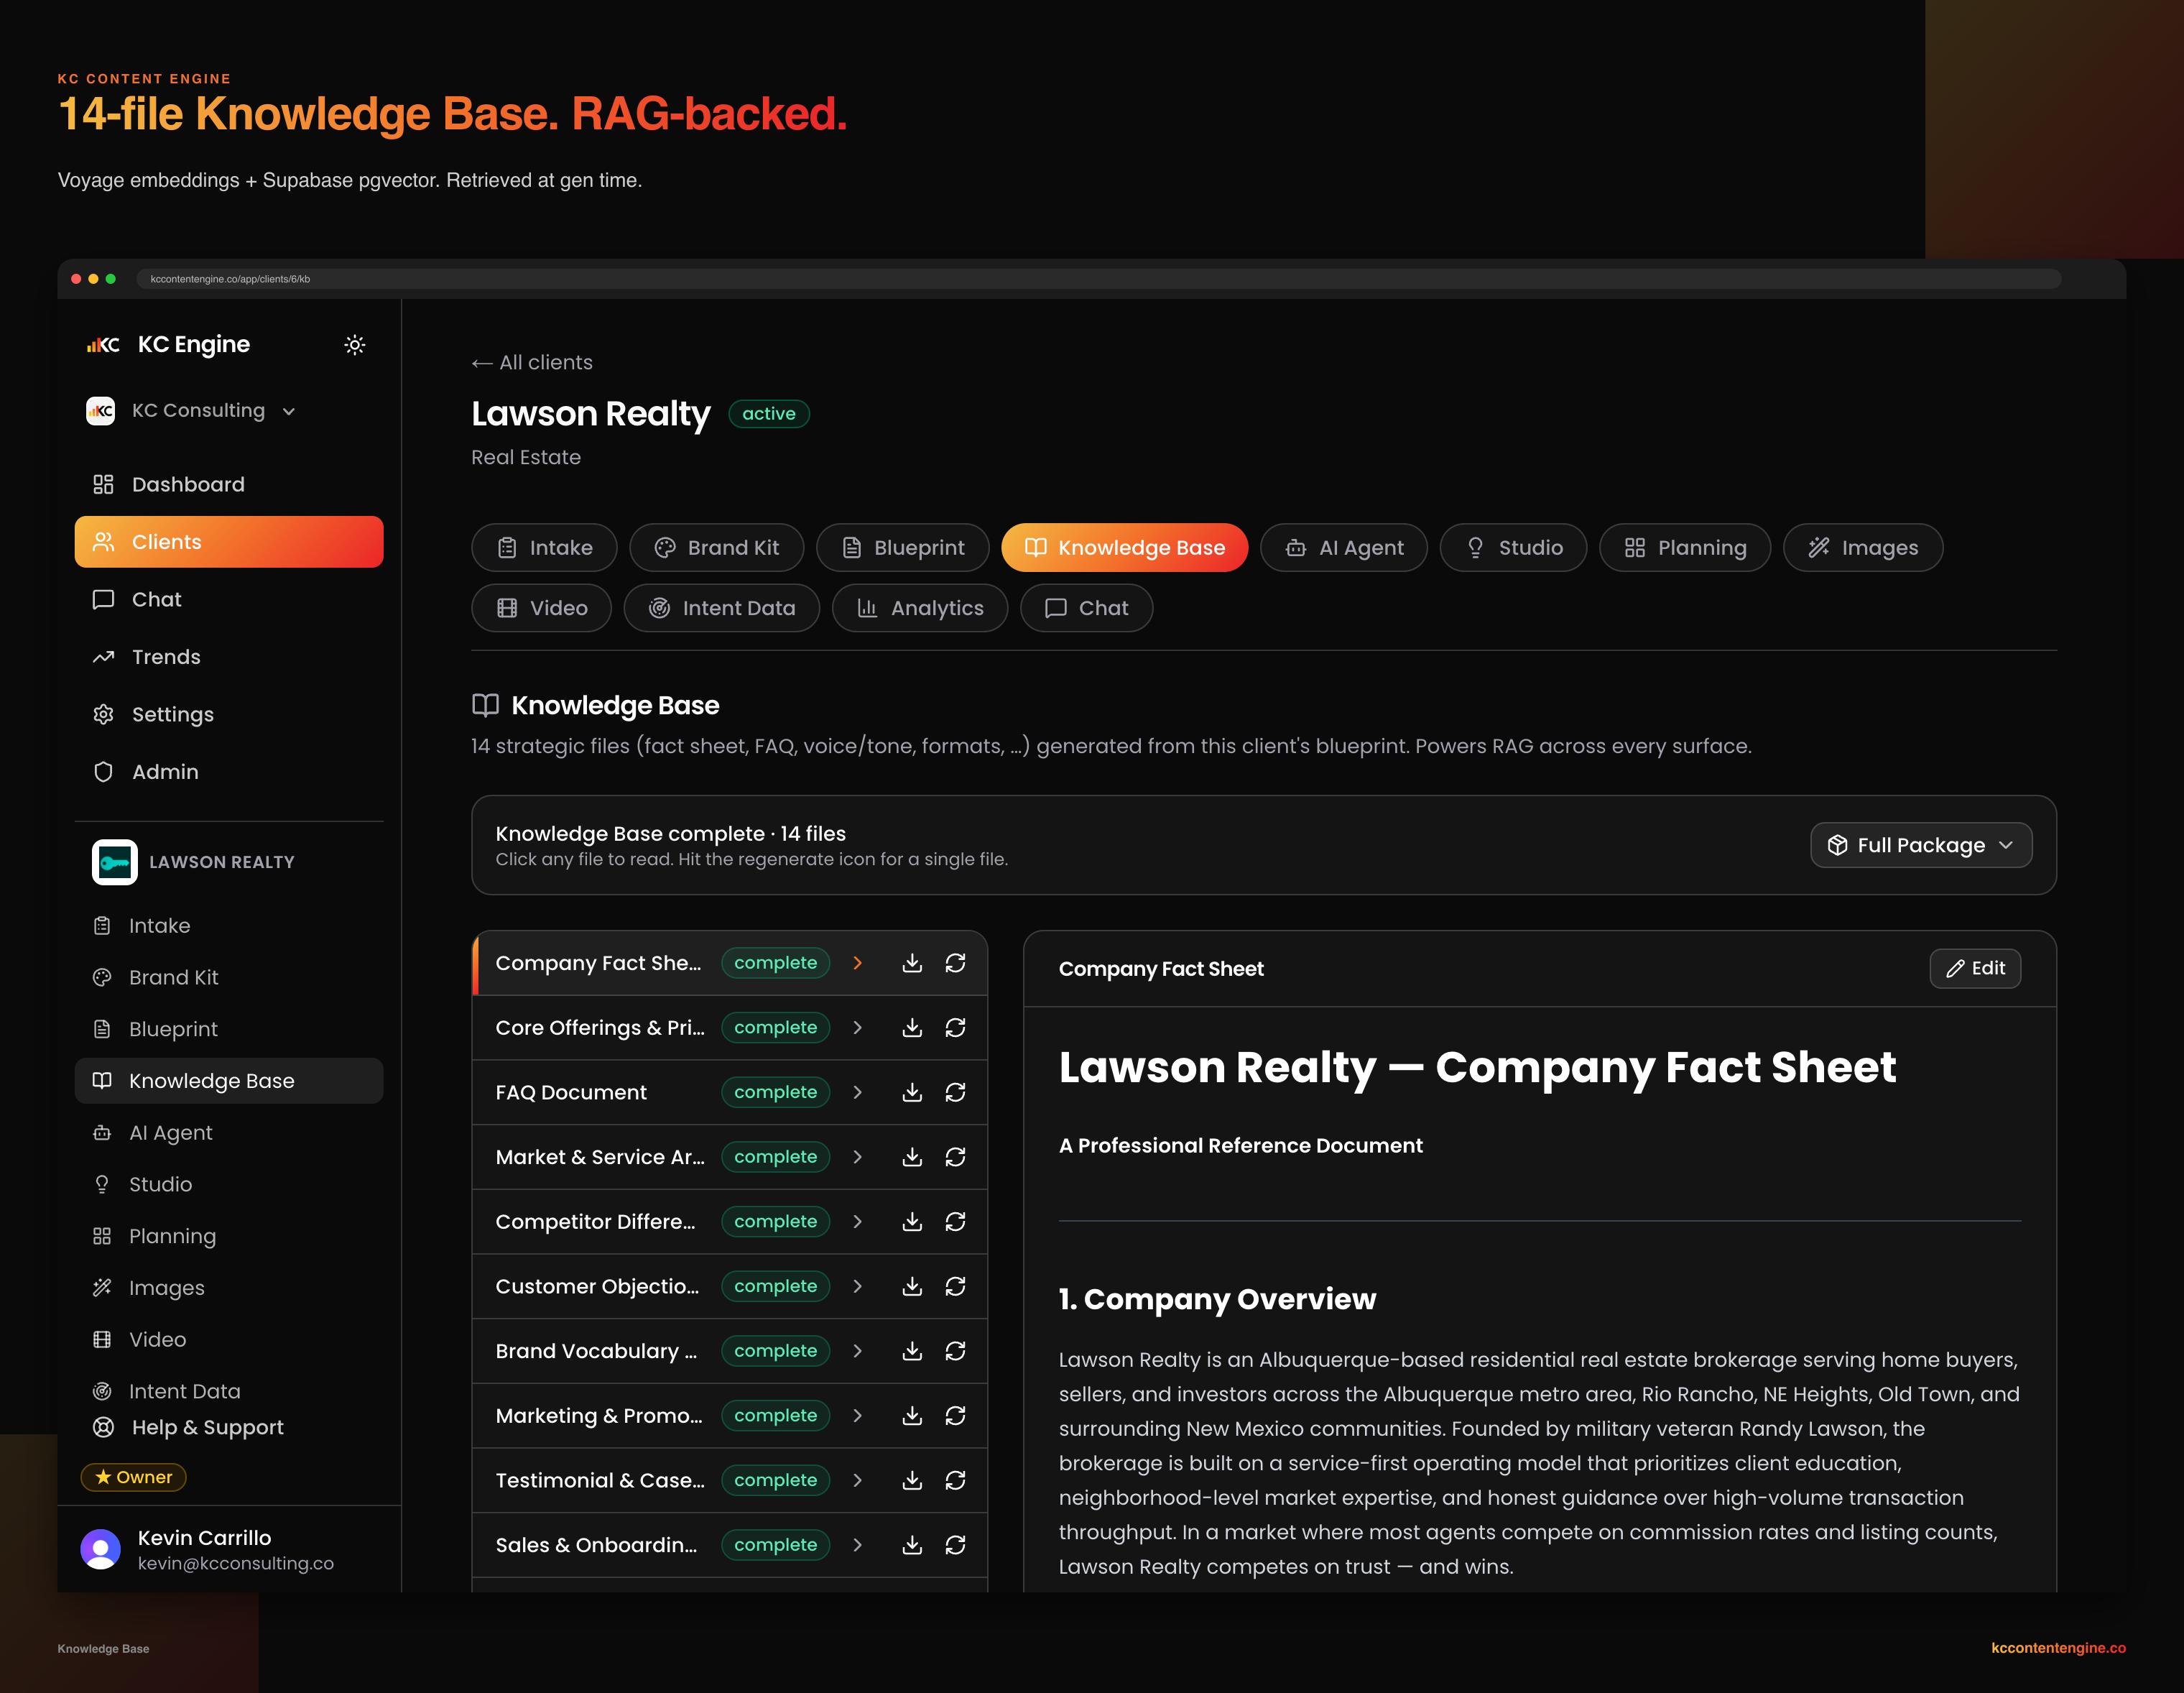
Task: Expand the Customer Objection row chevron
Action: coord(857,1286)
